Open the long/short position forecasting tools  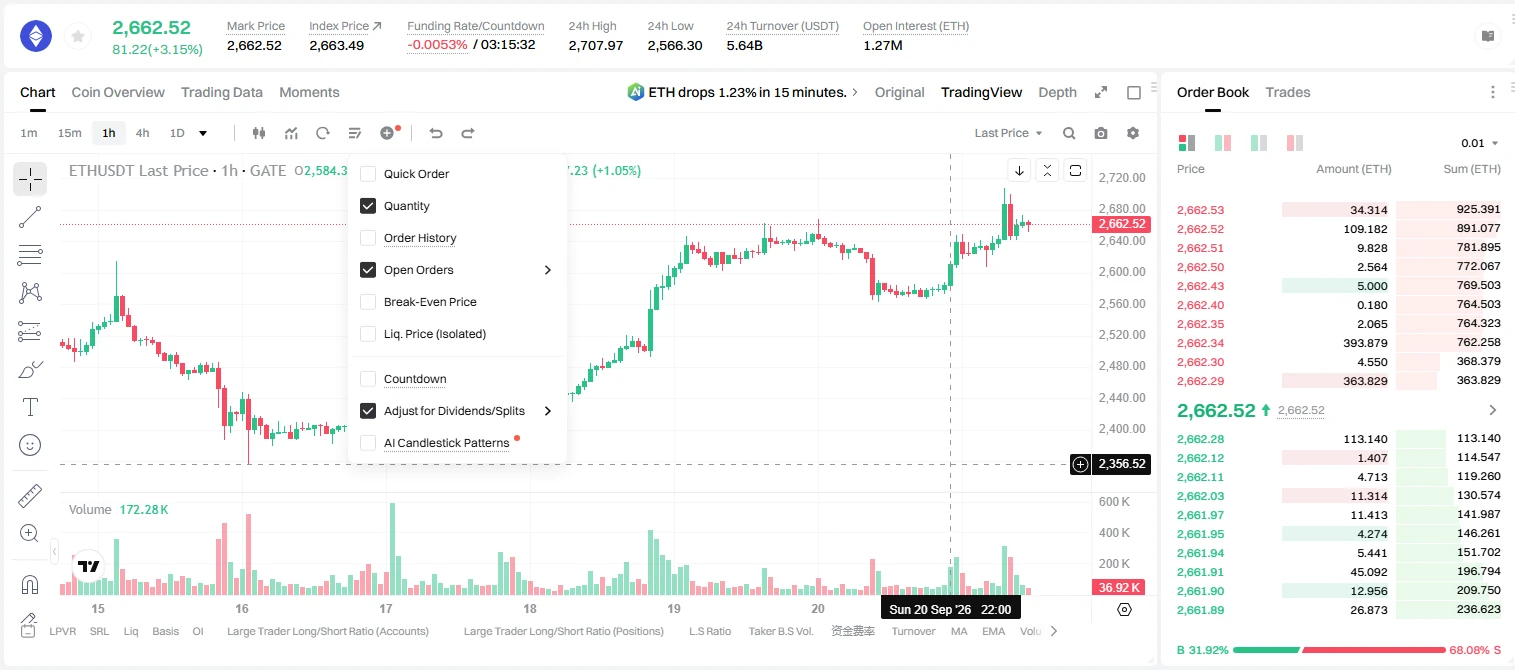pos(30,331)
